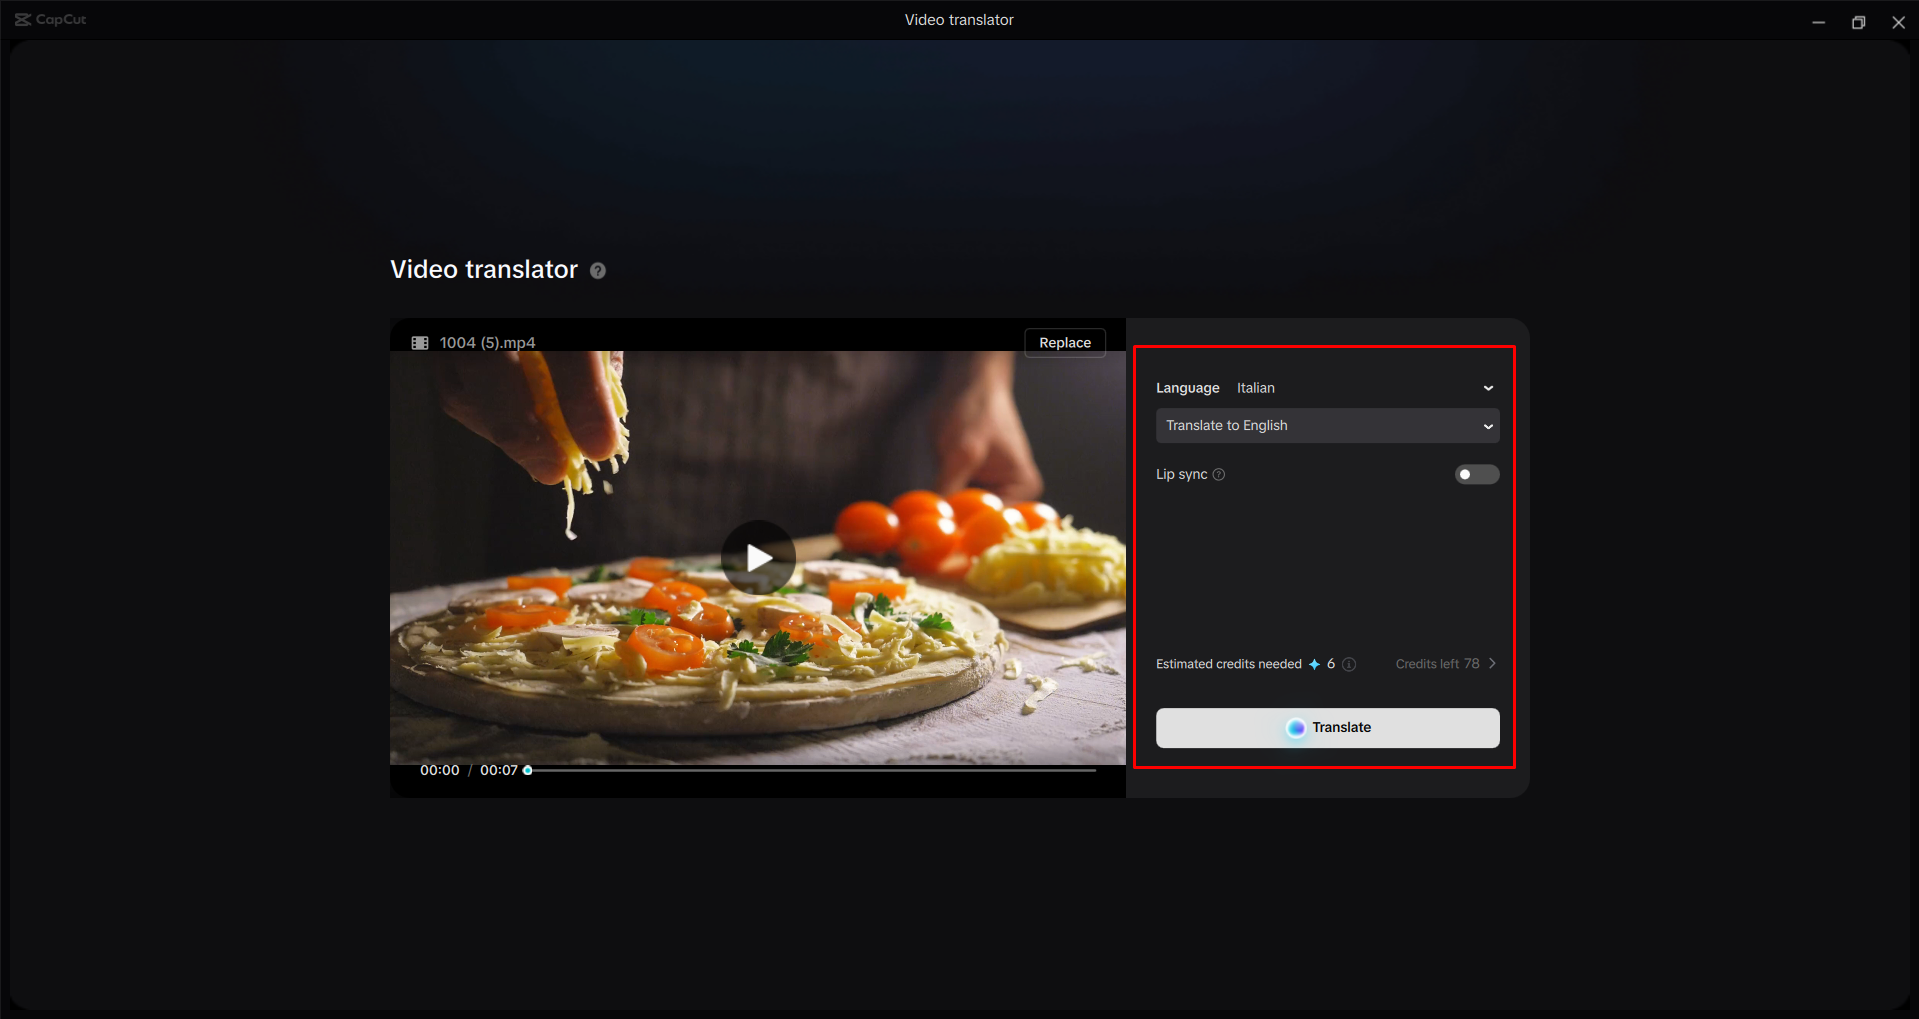This screenshot has height=1019, width=1919.
Task: Click the Lip sync question mark icon
Action: point(1218,474)
